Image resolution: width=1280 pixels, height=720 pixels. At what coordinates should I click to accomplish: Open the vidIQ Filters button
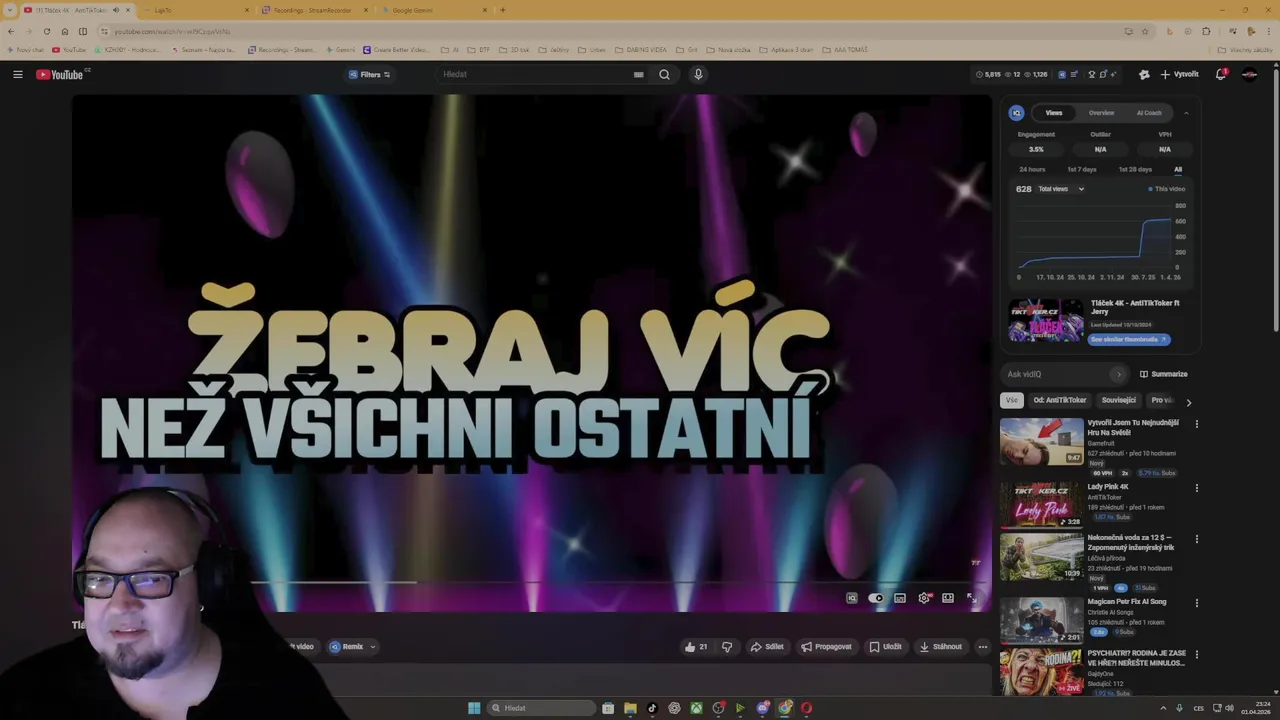click(369, 74)
